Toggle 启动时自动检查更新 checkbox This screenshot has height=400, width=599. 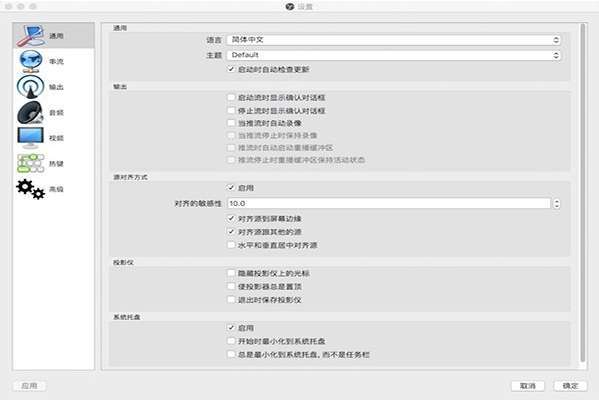(231, 69)
